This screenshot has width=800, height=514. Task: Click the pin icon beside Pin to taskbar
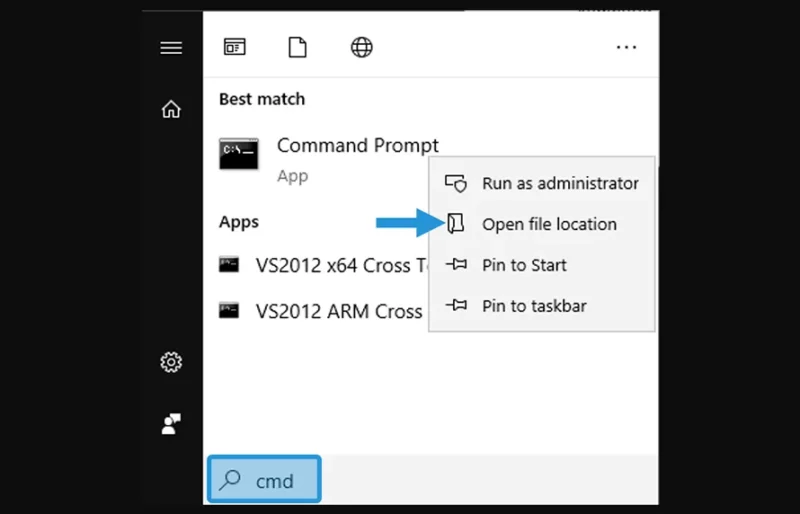tap(456, 305)
